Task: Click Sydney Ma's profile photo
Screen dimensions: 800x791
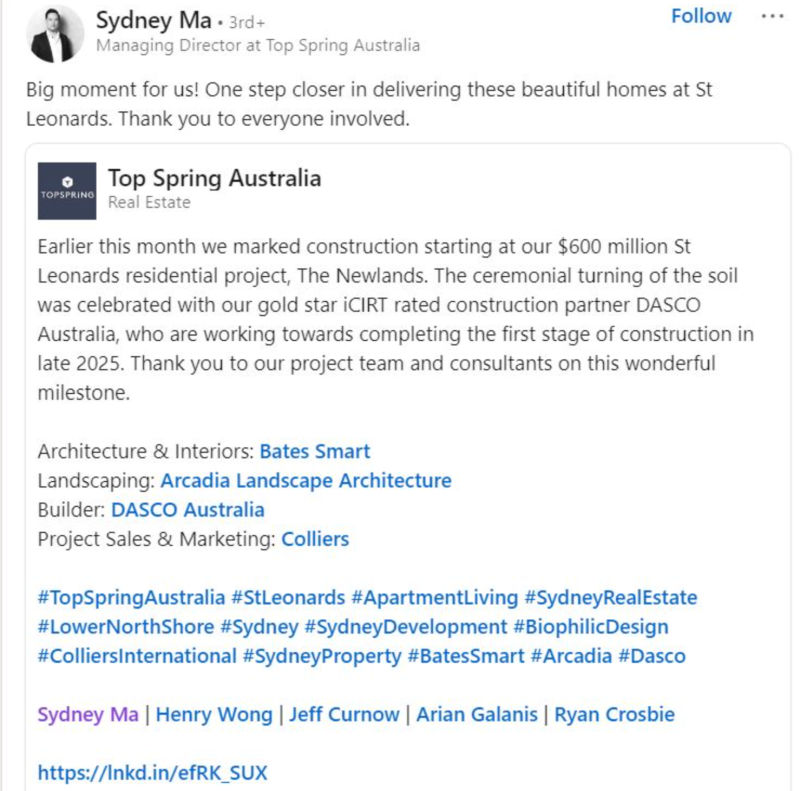Action: pos(57,32)
